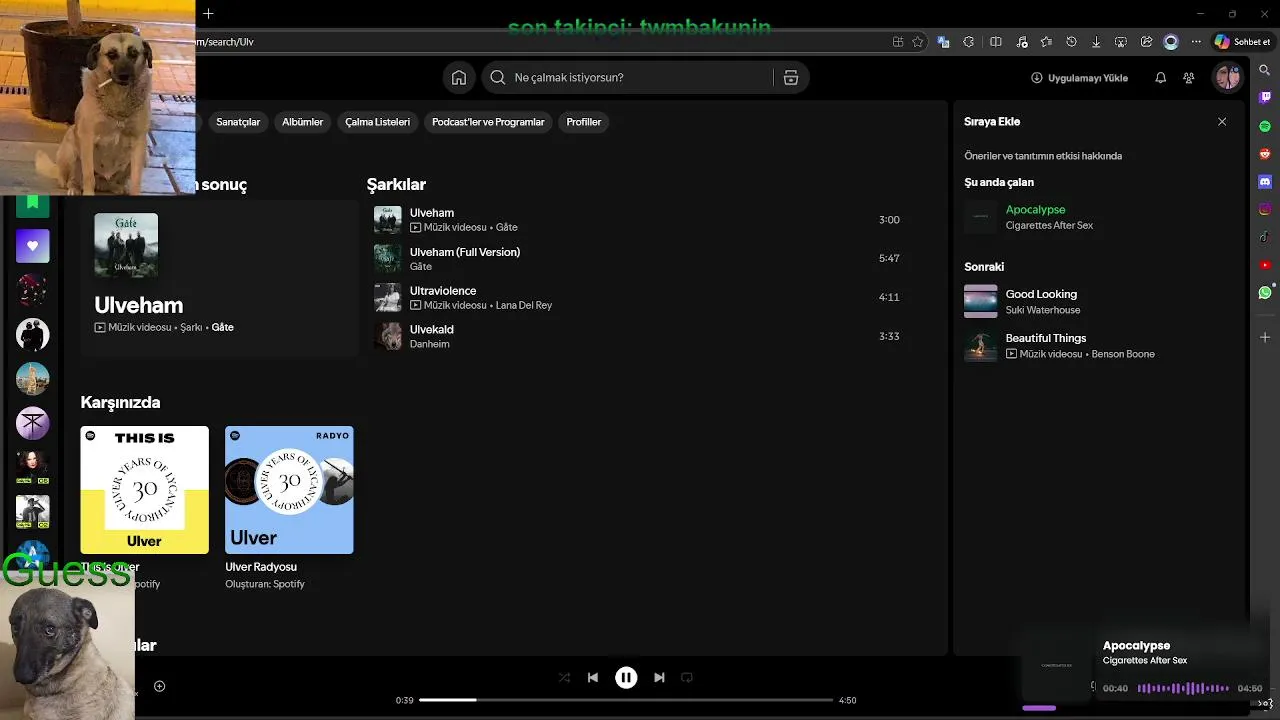Image resolution: width=1280 pixels, height=720 pixels.
Task: Open WhatsApp in browser sidebar
Action: [1265, 293]
